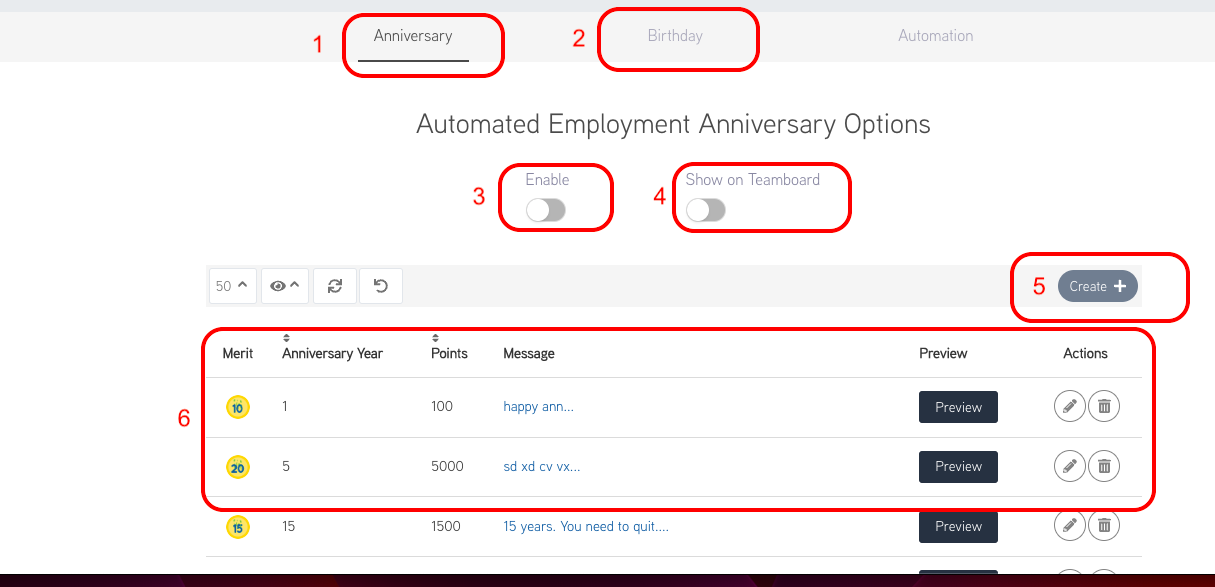
Task: Edit the year 5 anniversary row
Action: click(x=1069, y=466)
